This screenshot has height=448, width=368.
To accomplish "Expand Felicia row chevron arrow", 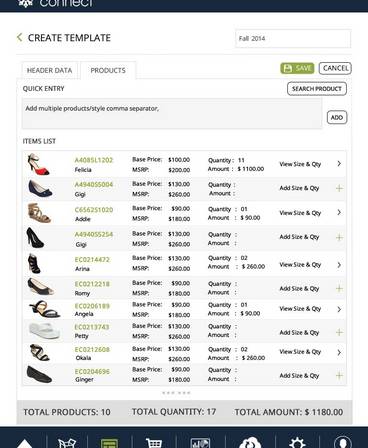I will pyautogui.click(x=339, y=163).
